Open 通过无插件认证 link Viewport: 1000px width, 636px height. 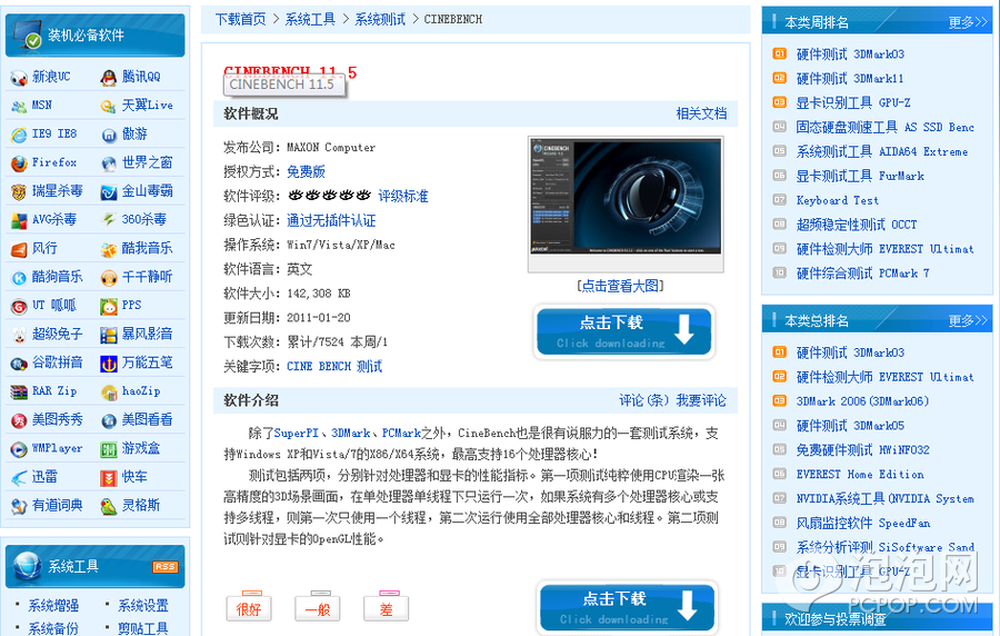pyautogui.click(x=332, y=221)
